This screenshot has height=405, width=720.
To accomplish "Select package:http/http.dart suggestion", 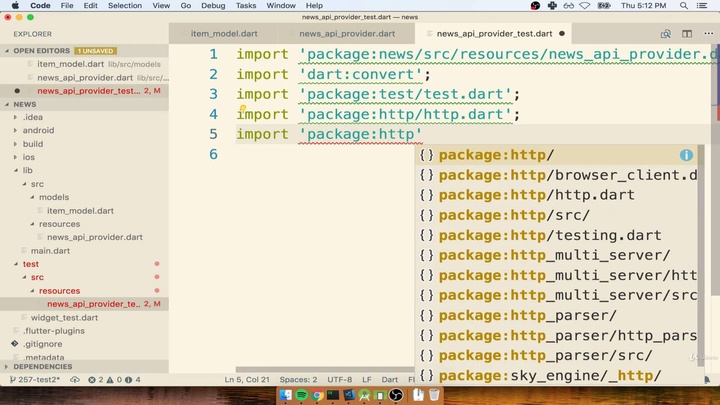I will point(536,195).
